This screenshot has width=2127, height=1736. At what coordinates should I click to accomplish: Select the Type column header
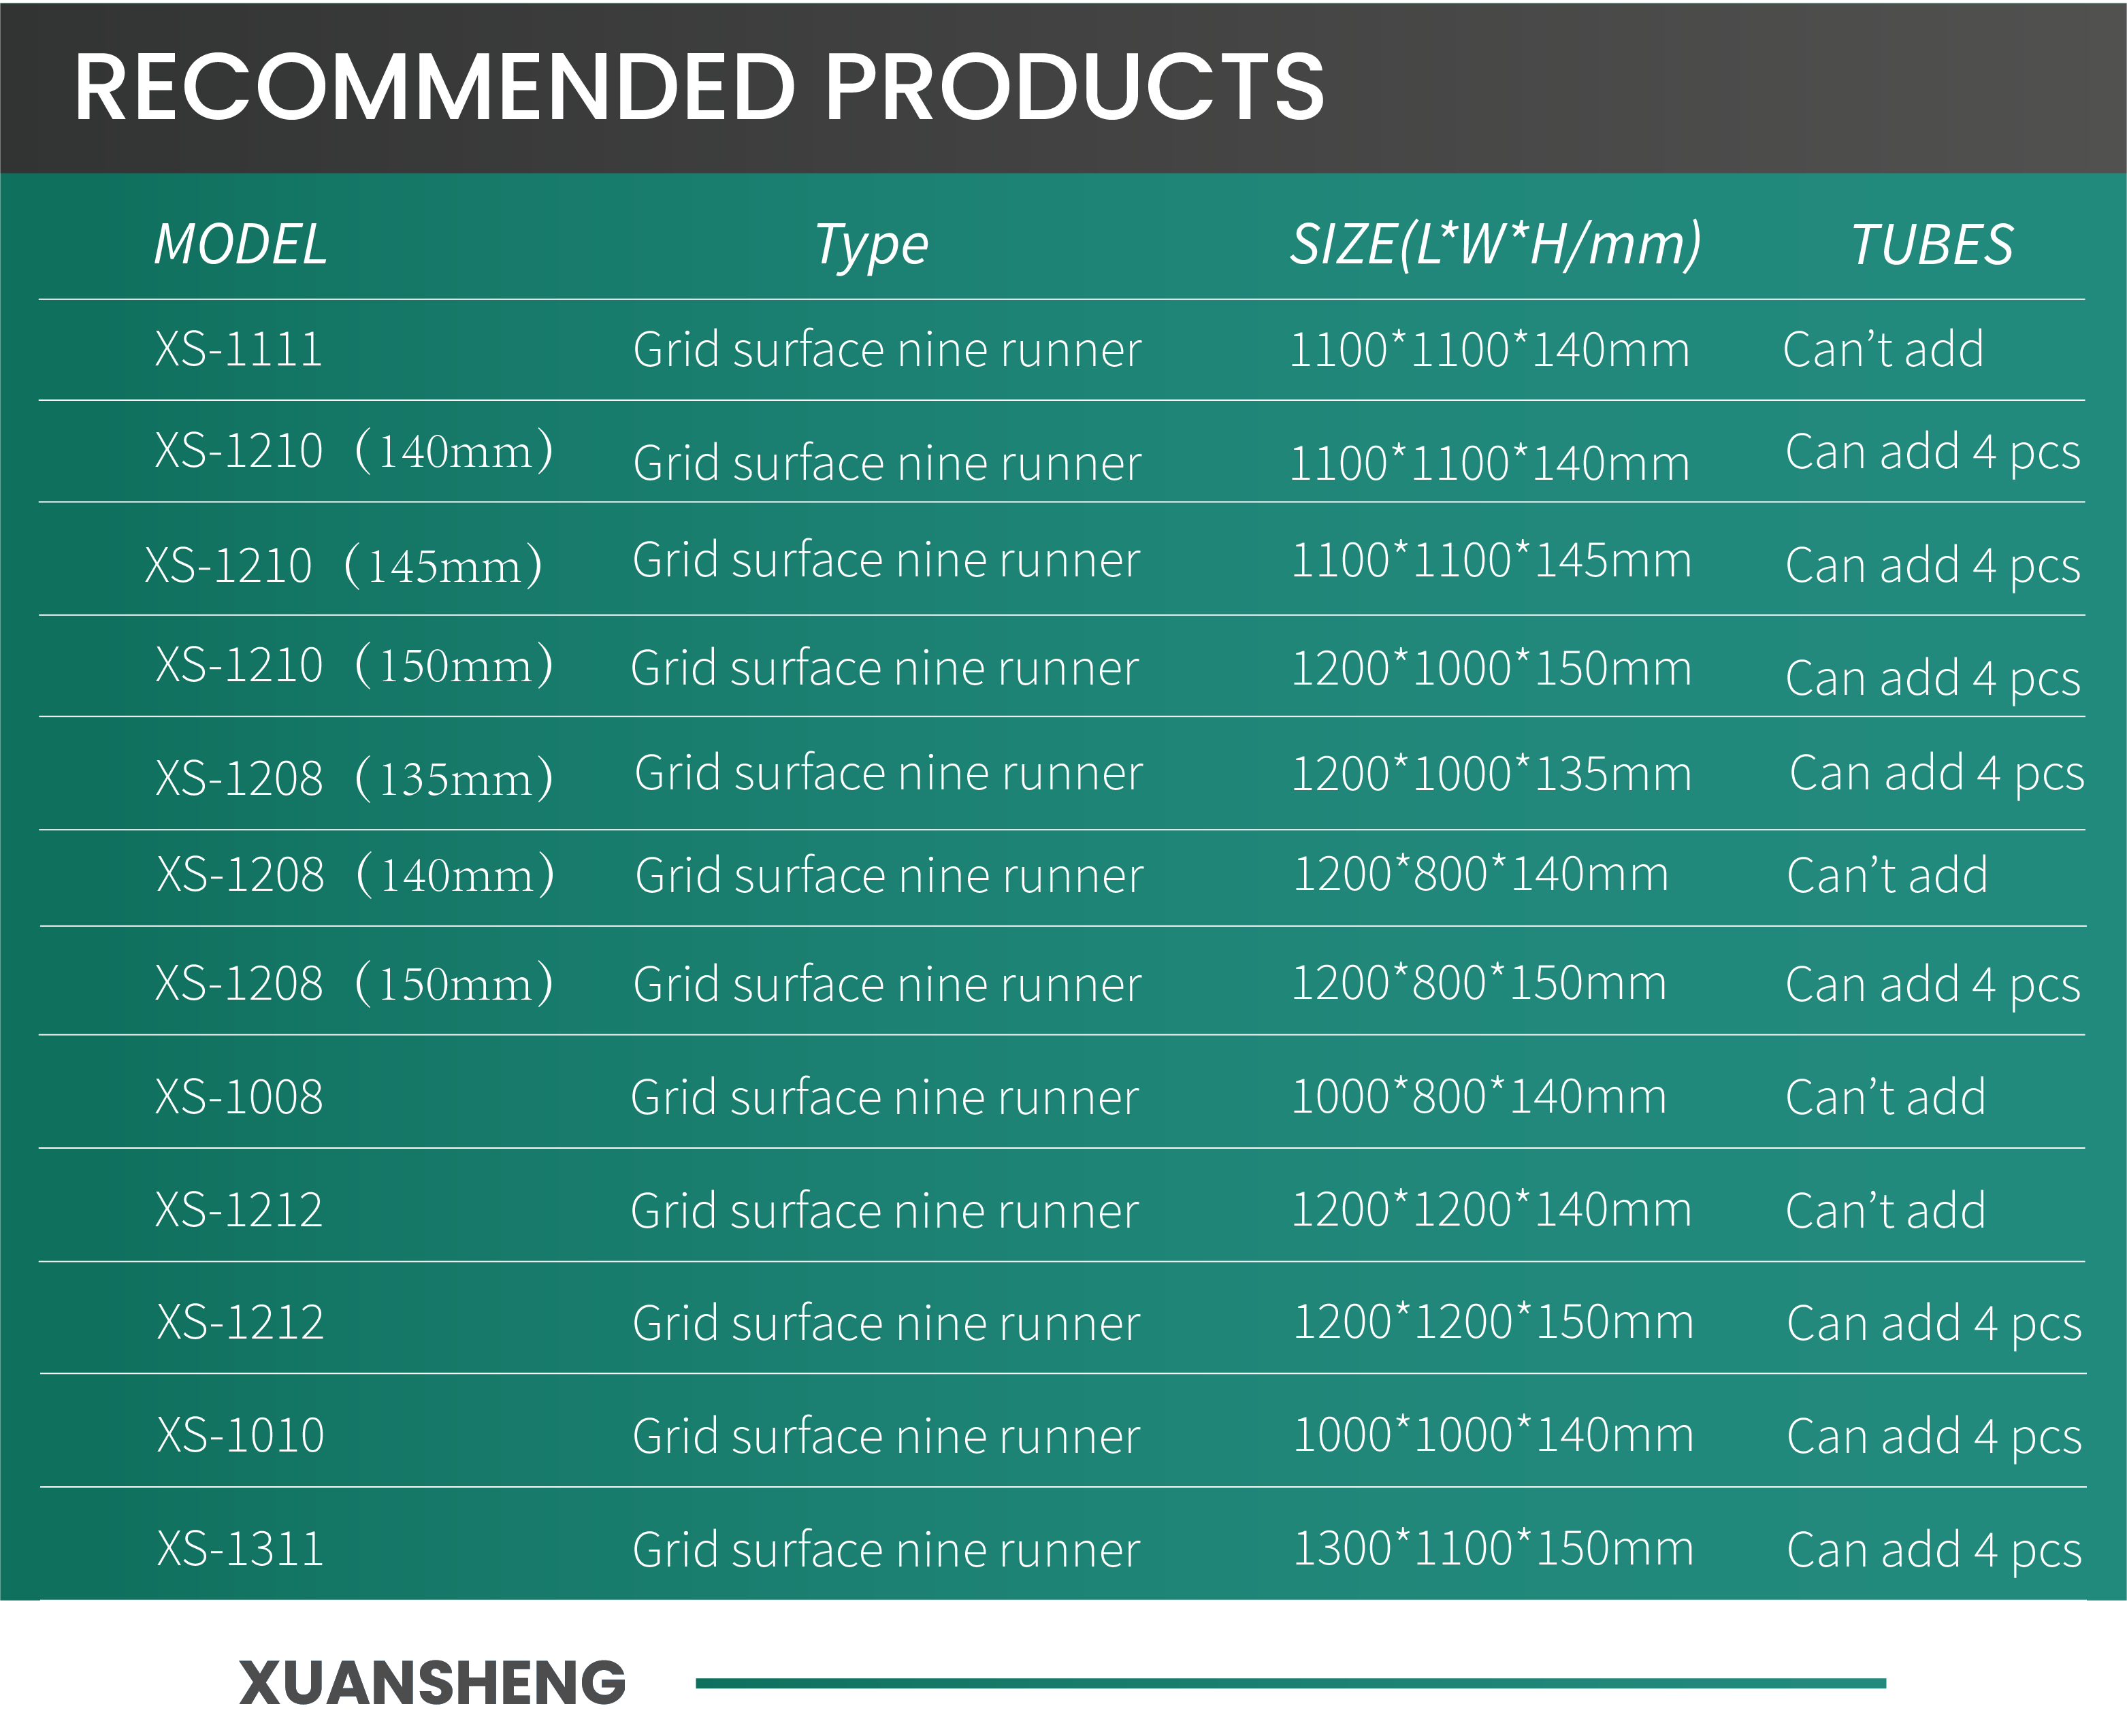point(871,246)
